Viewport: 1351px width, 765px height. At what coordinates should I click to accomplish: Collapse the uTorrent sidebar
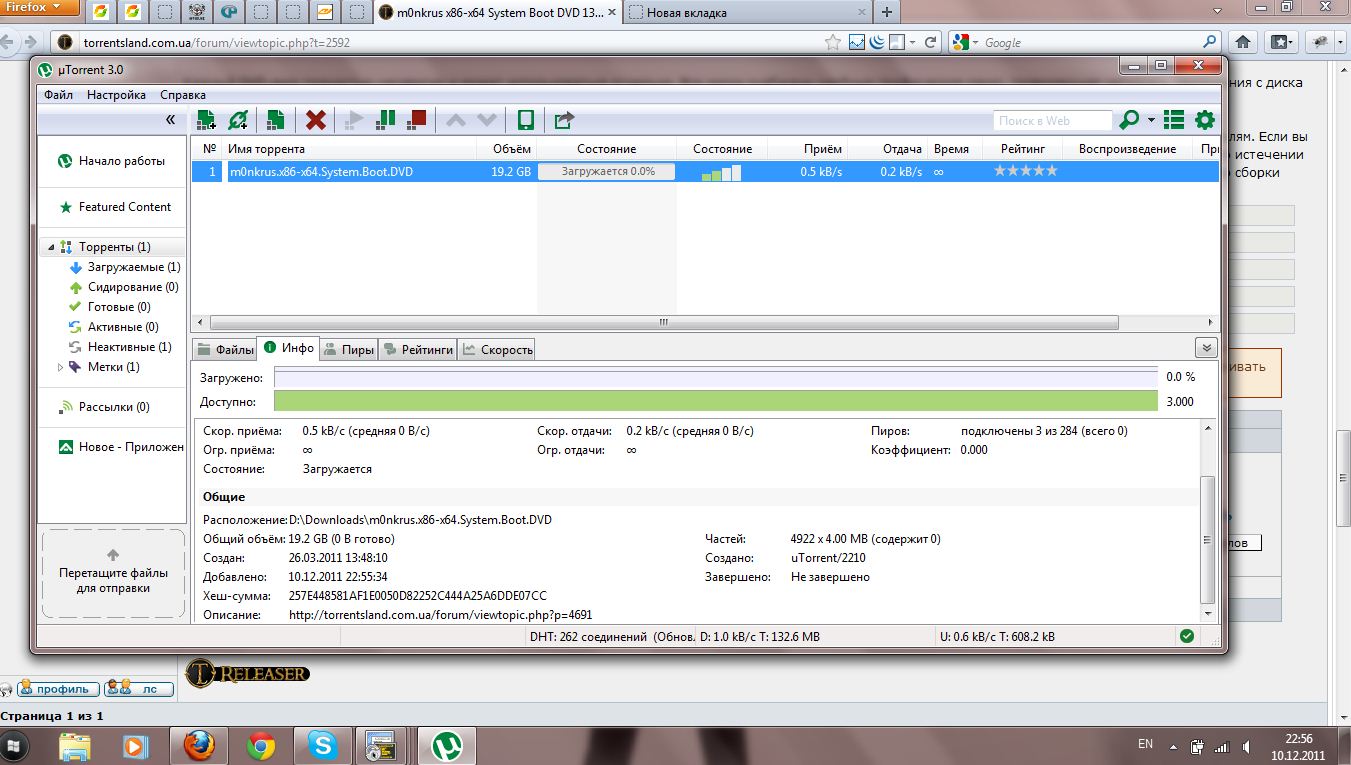point(170,120)
